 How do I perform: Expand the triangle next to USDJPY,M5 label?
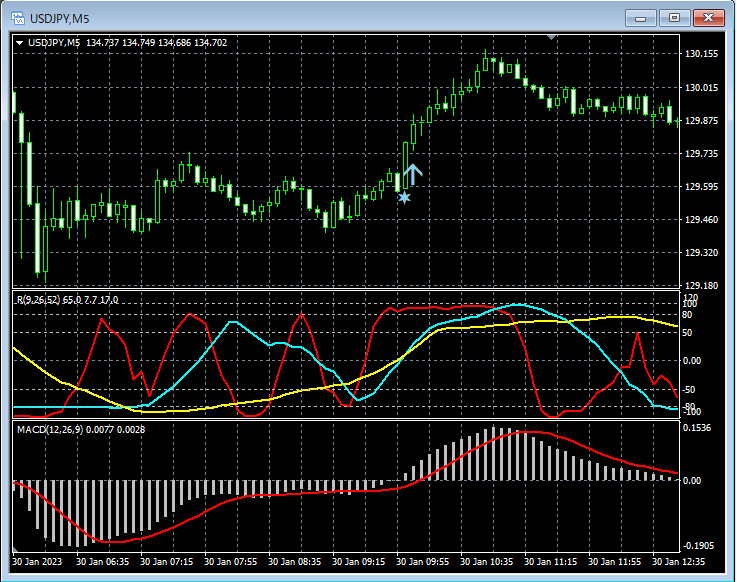[x=19, y=43]
